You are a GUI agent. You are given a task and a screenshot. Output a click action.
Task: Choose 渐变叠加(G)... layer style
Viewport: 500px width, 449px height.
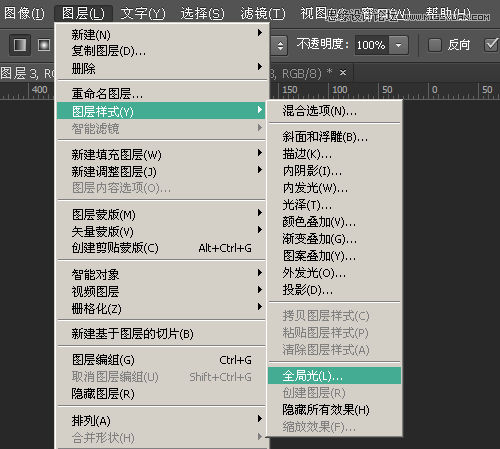pyautogui.click(x=334, y=239)
